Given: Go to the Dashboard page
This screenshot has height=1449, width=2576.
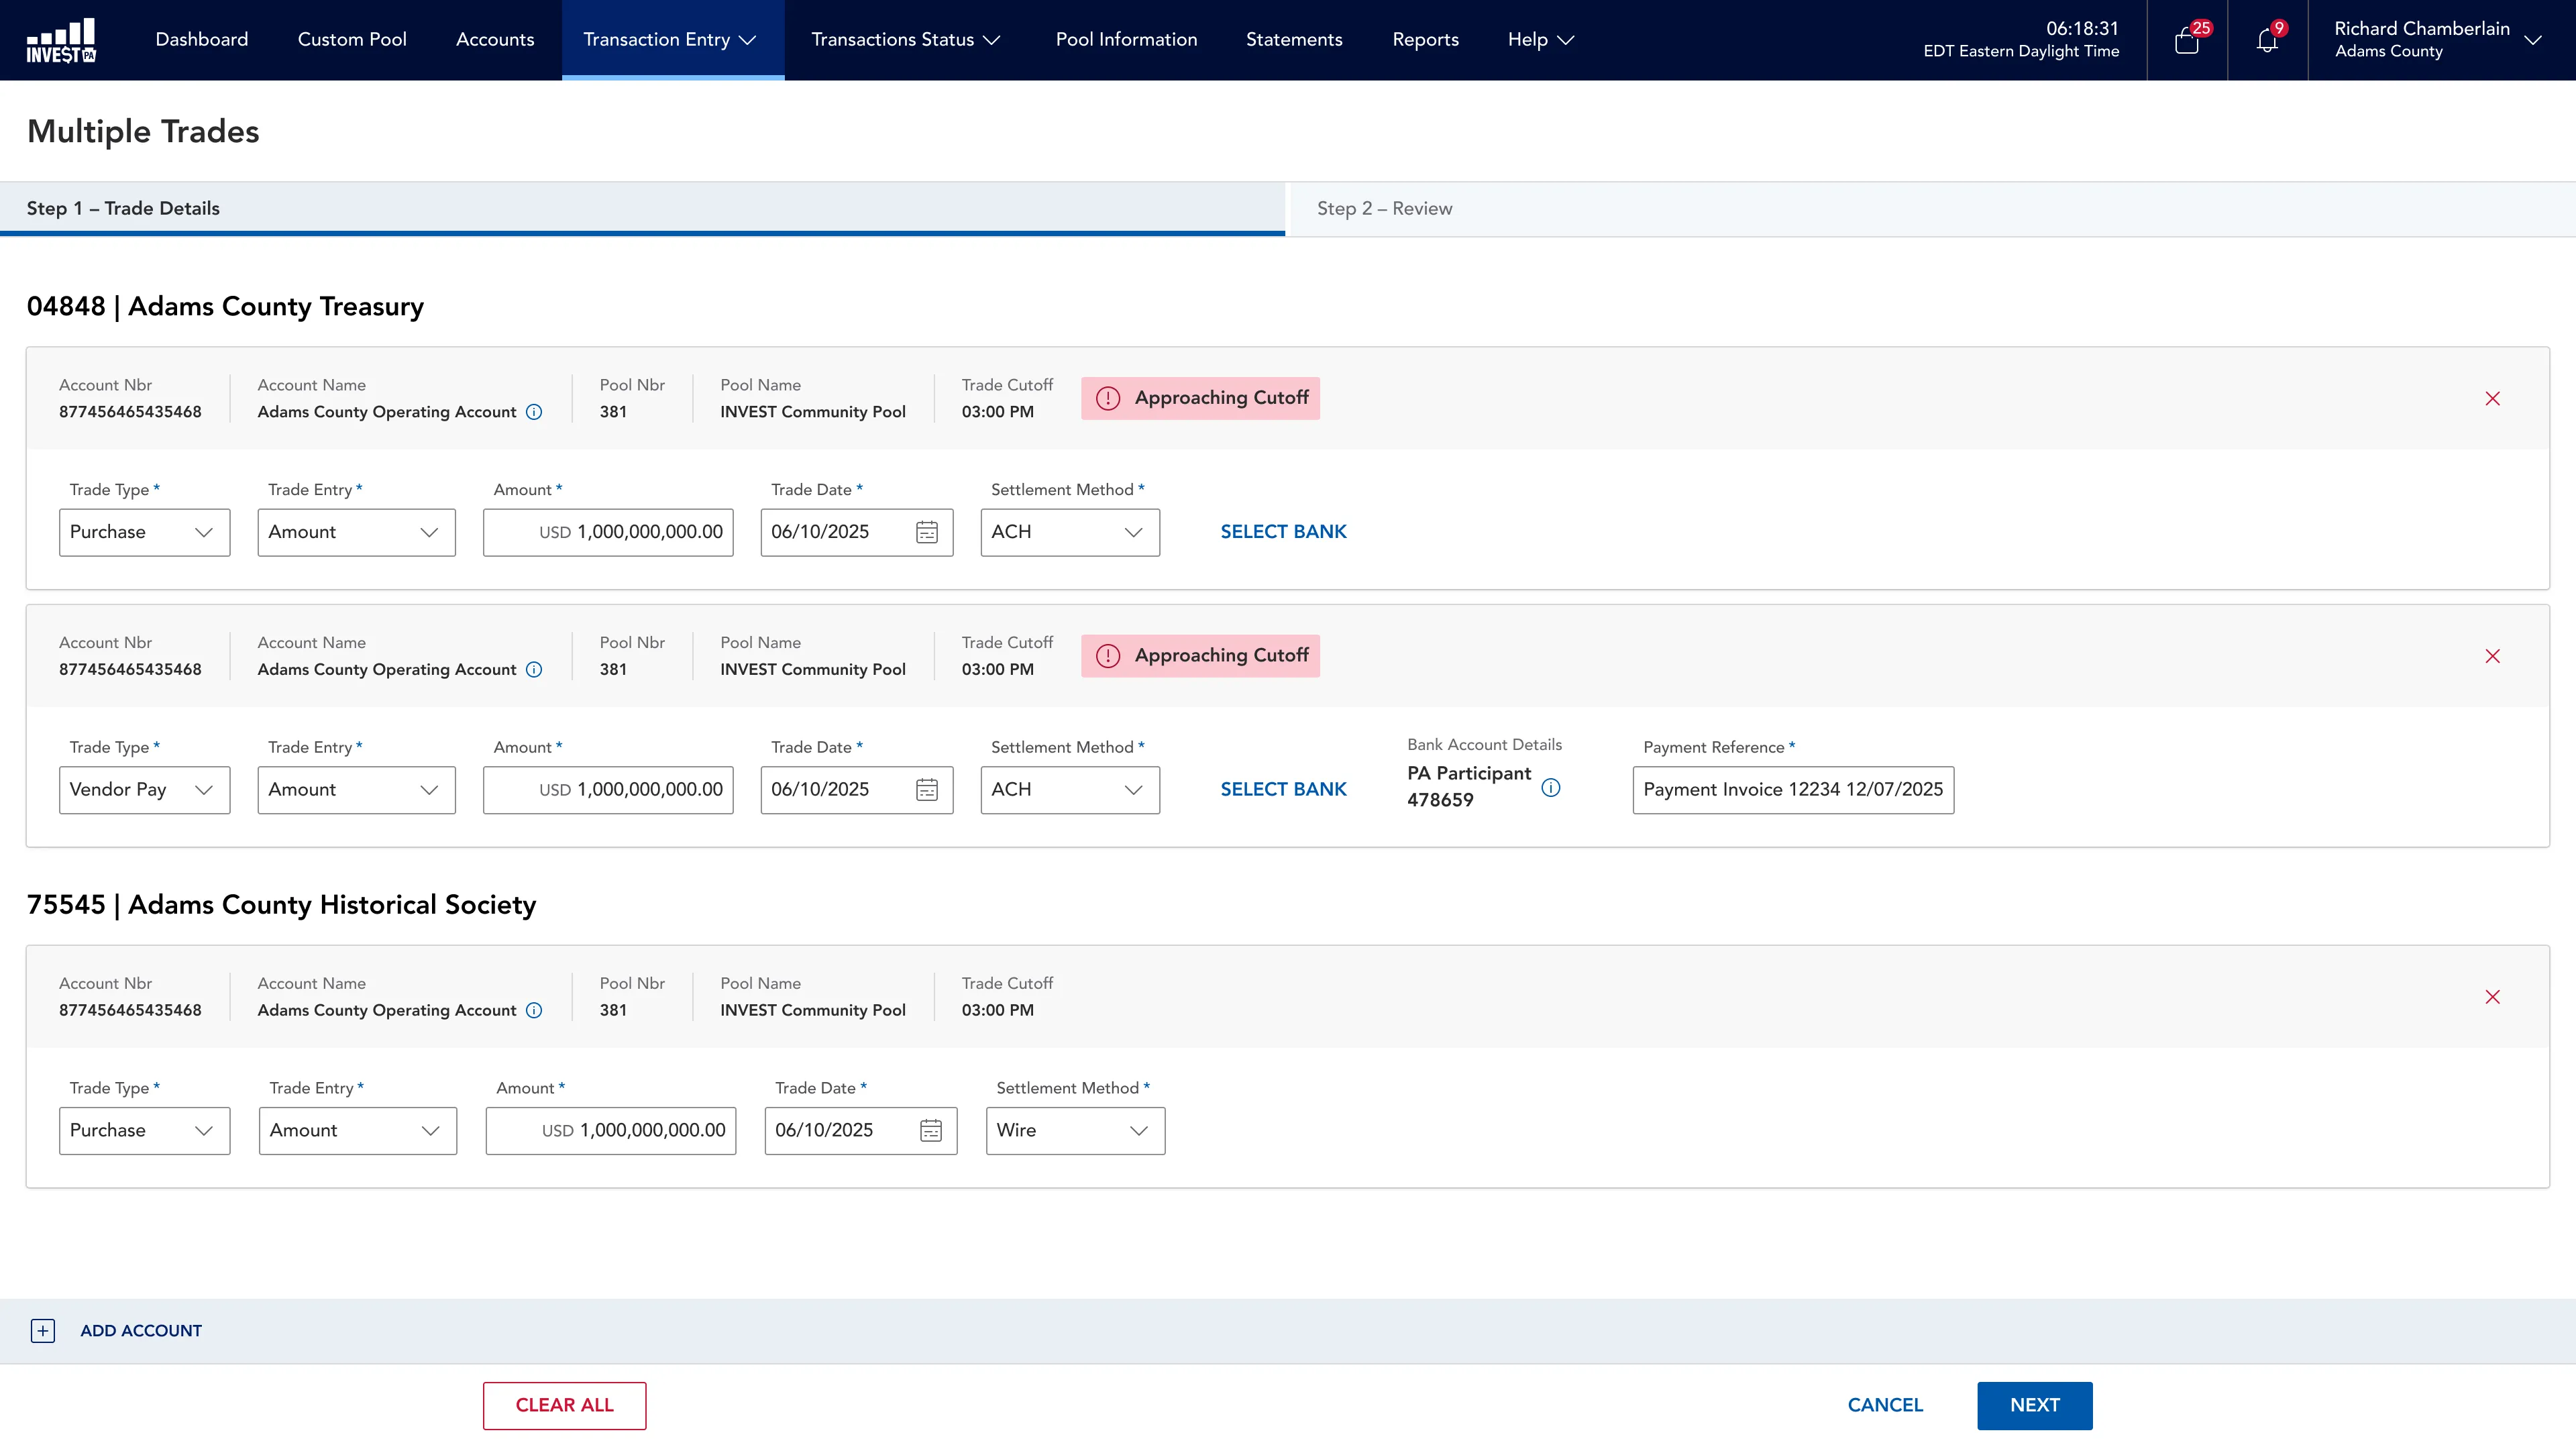Looking at the screenshot, I should click(x=202, y=40).
